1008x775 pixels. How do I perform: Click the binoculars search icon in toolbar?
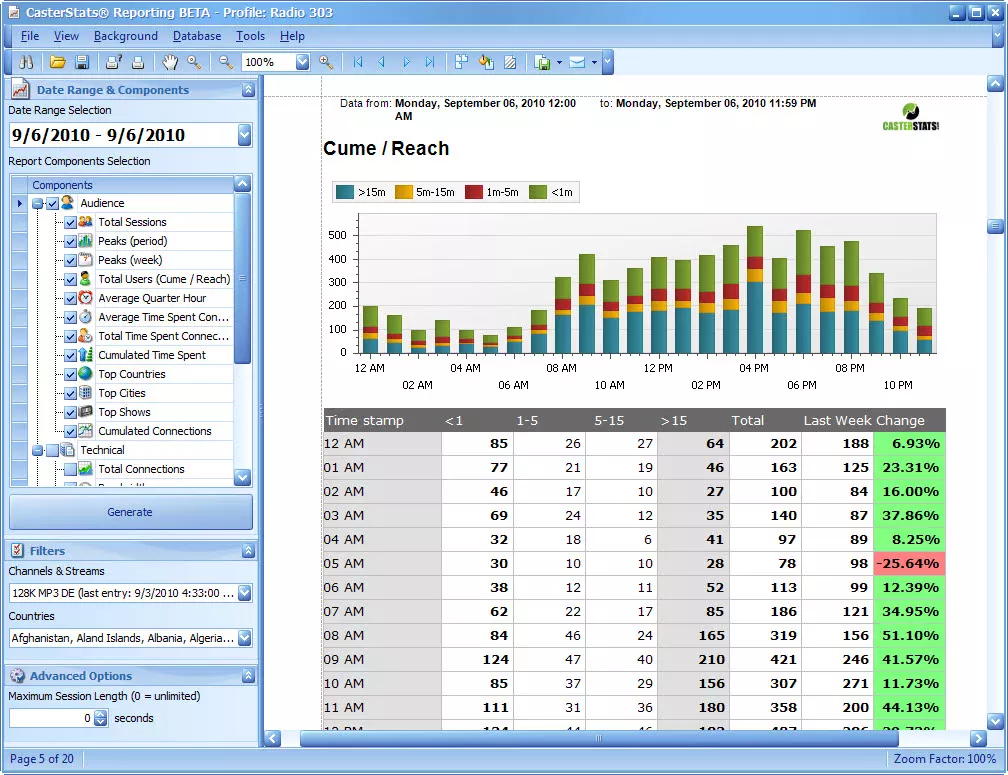tap(26, 62)
